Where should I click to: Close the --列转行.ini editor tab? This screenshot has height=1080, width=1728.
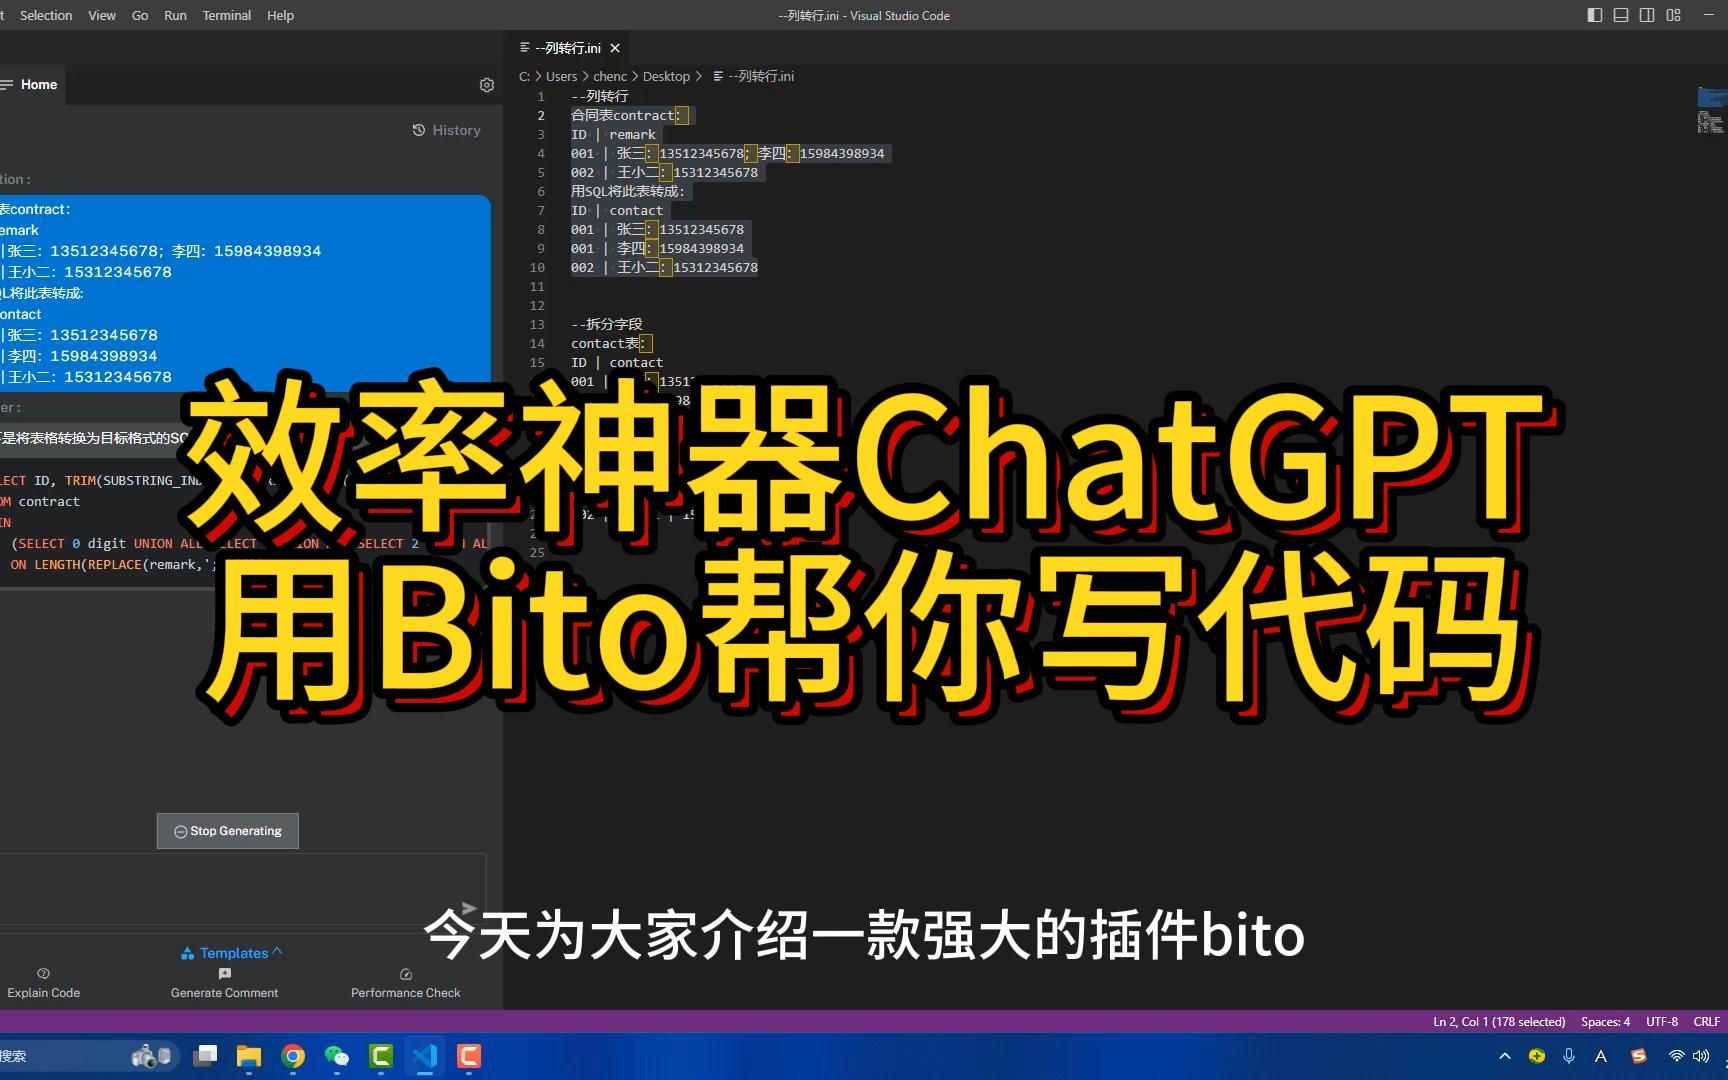pos(615,48)
